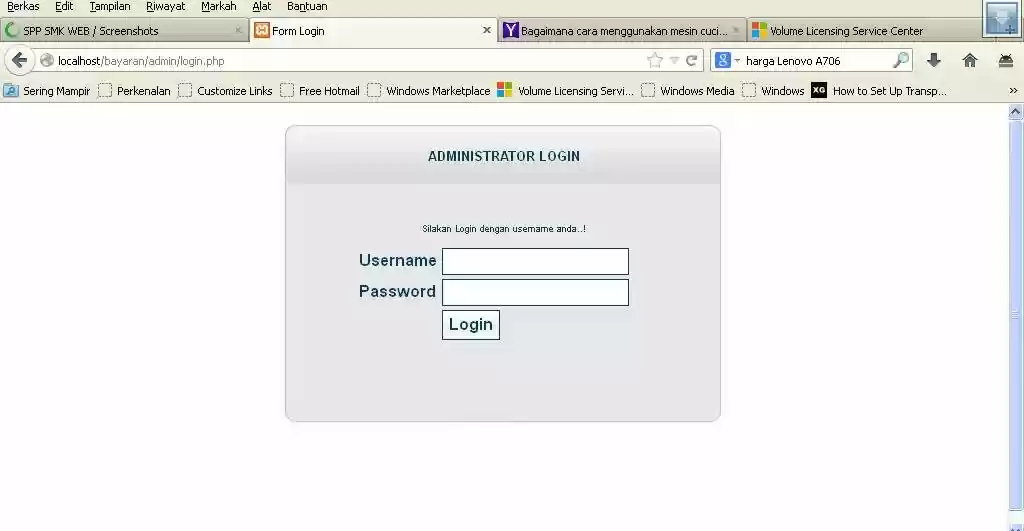Open the Bantuan menu

tap(307, 7)
